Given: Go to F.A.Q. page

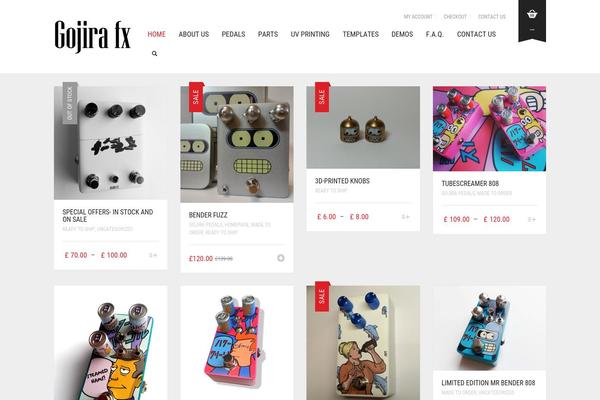Looking at the screenshot, I should pyautogui.click(x=435, y=34).
